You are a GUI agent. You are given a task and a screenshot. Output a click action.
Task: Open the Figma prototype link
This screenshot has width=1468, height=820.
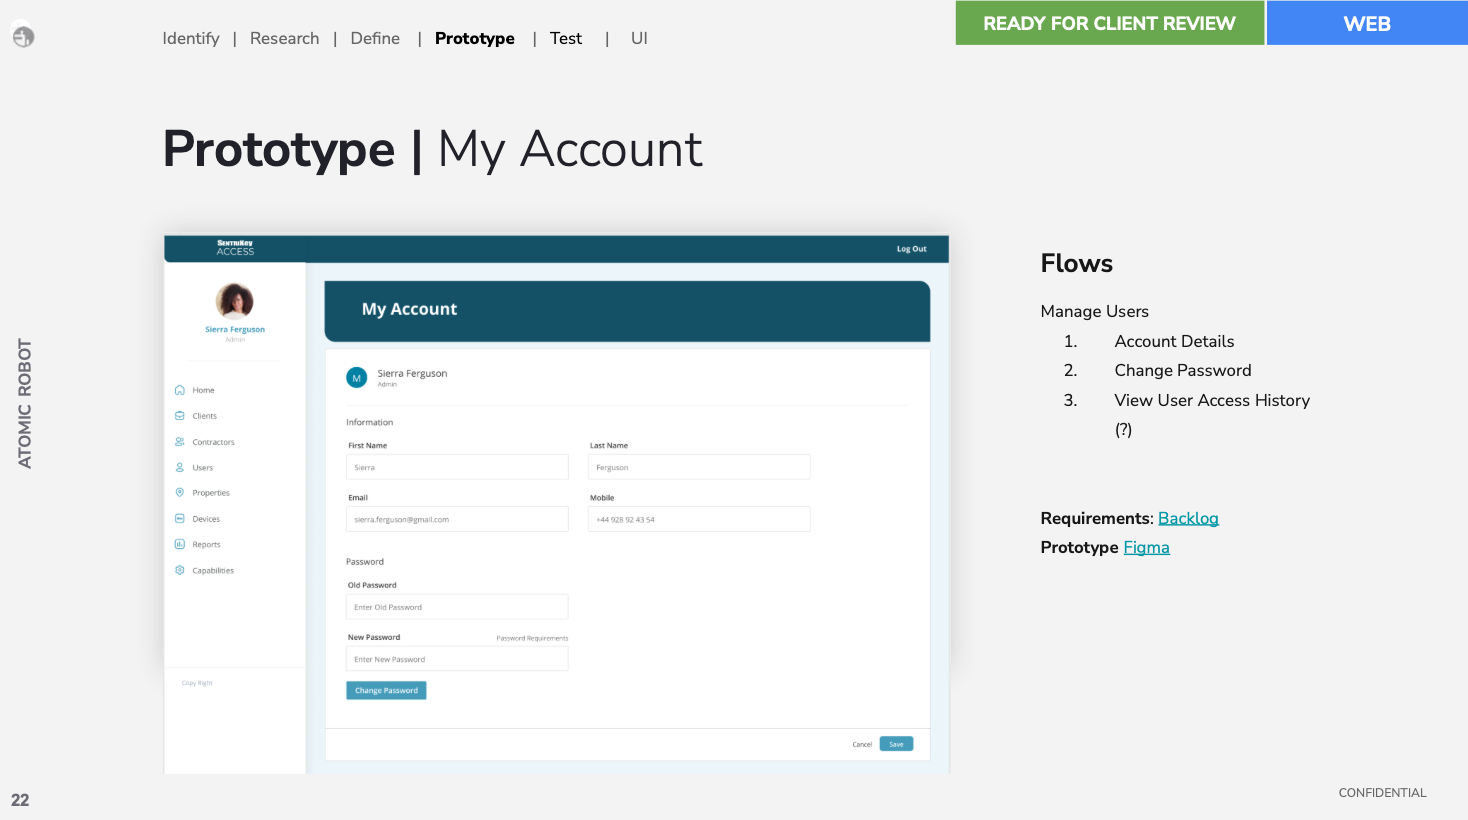(x=1146, y=547)
